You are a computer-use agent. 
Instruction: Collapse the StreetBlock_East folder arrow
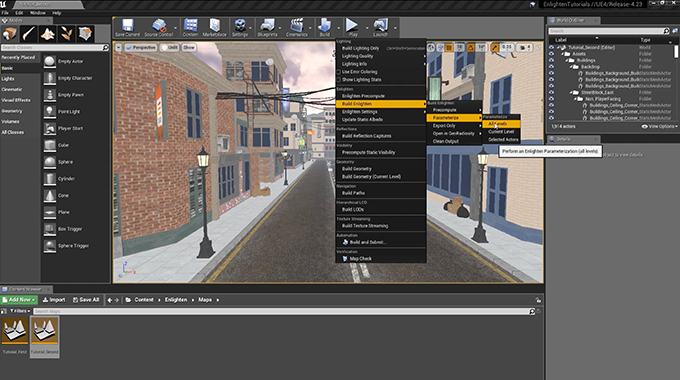(571, 92)
